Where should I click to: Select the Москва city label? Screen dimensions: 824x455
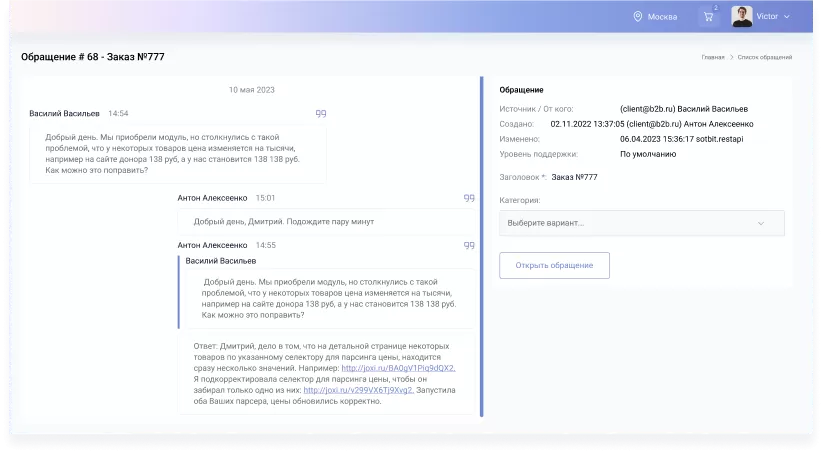click(662, 17)
